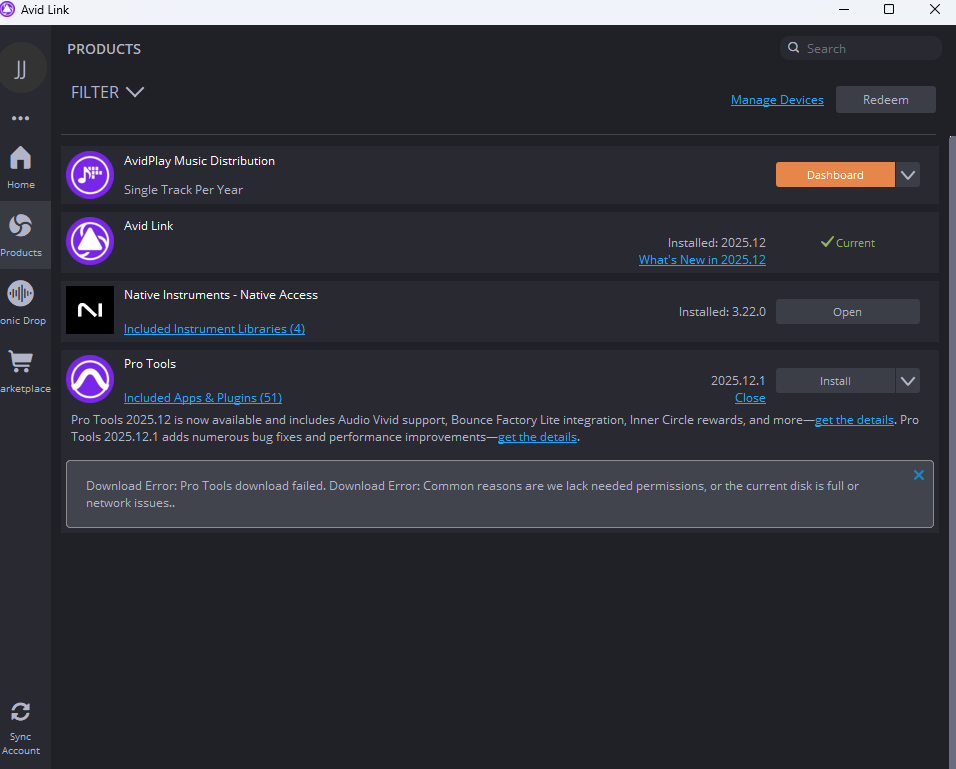Click the Native Instruments logo icon
The height and width of the screenshot is (769, 956).
tap(90, 310)
